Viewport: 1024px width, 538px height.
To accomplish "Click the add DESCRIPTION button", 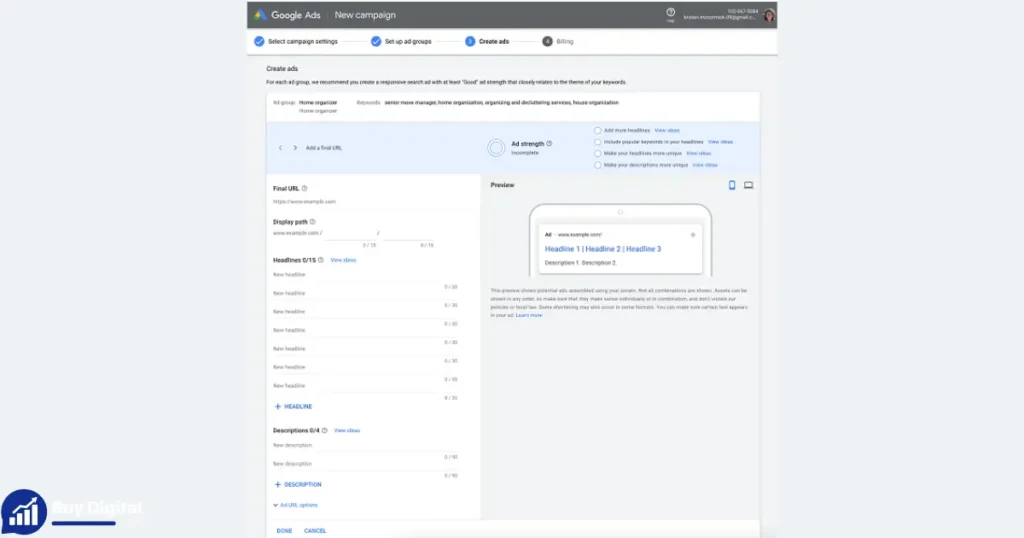I will pyautogui.click(x=298, y=485).
